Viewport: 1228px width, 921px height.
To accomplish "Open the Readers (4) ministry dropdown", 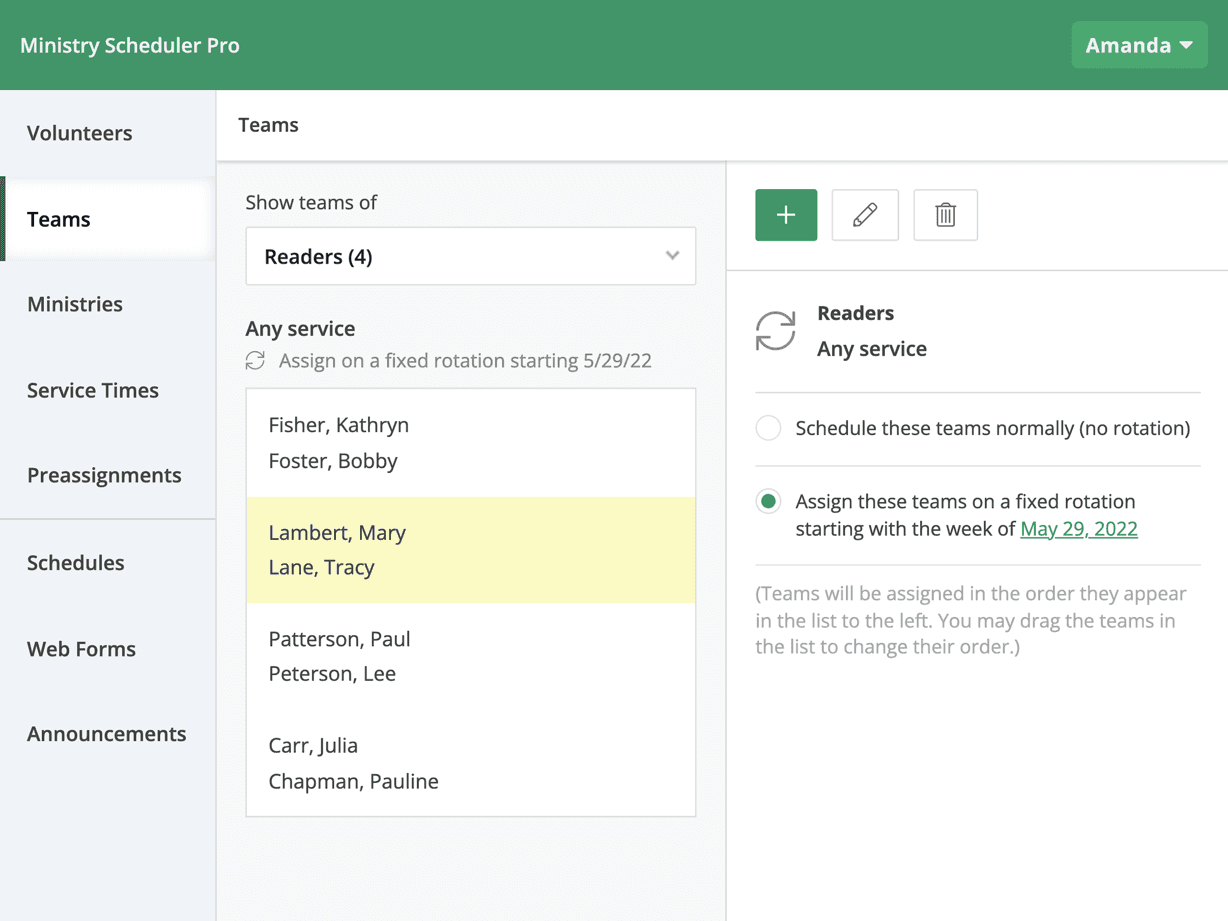I will 471,256.
